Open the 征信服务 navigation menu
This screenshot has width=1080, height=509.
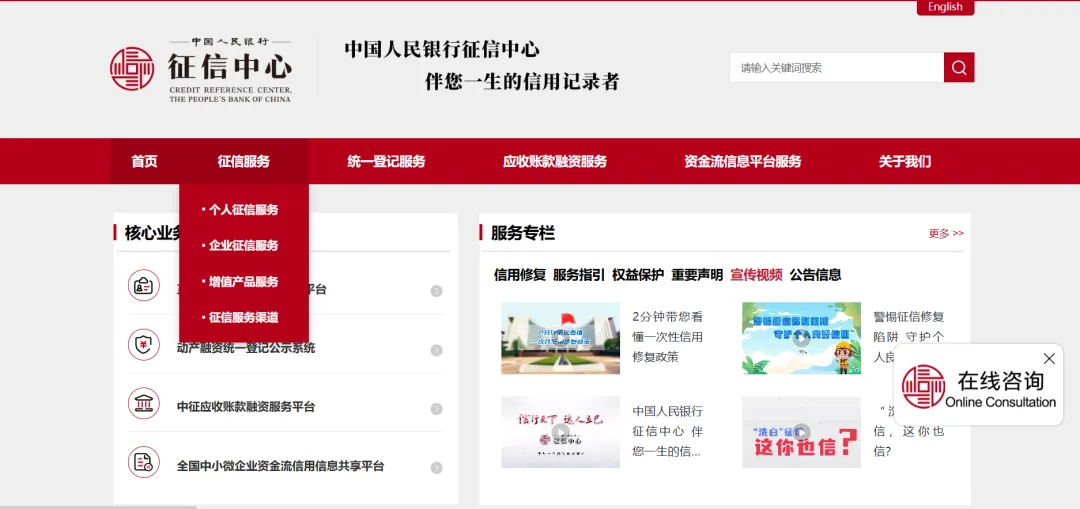(244, 161)
